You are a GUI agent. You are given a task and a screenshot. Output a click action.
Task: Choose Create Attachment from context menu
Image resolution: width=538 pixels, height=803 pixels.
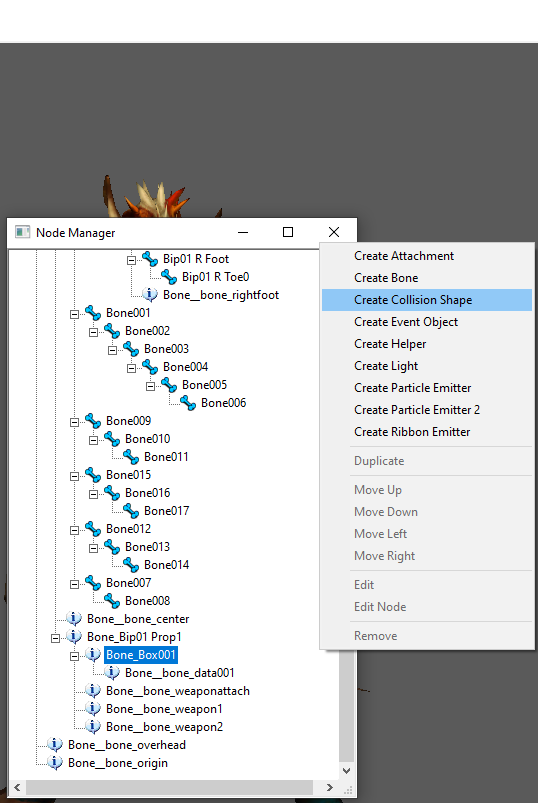coord(427,256)
